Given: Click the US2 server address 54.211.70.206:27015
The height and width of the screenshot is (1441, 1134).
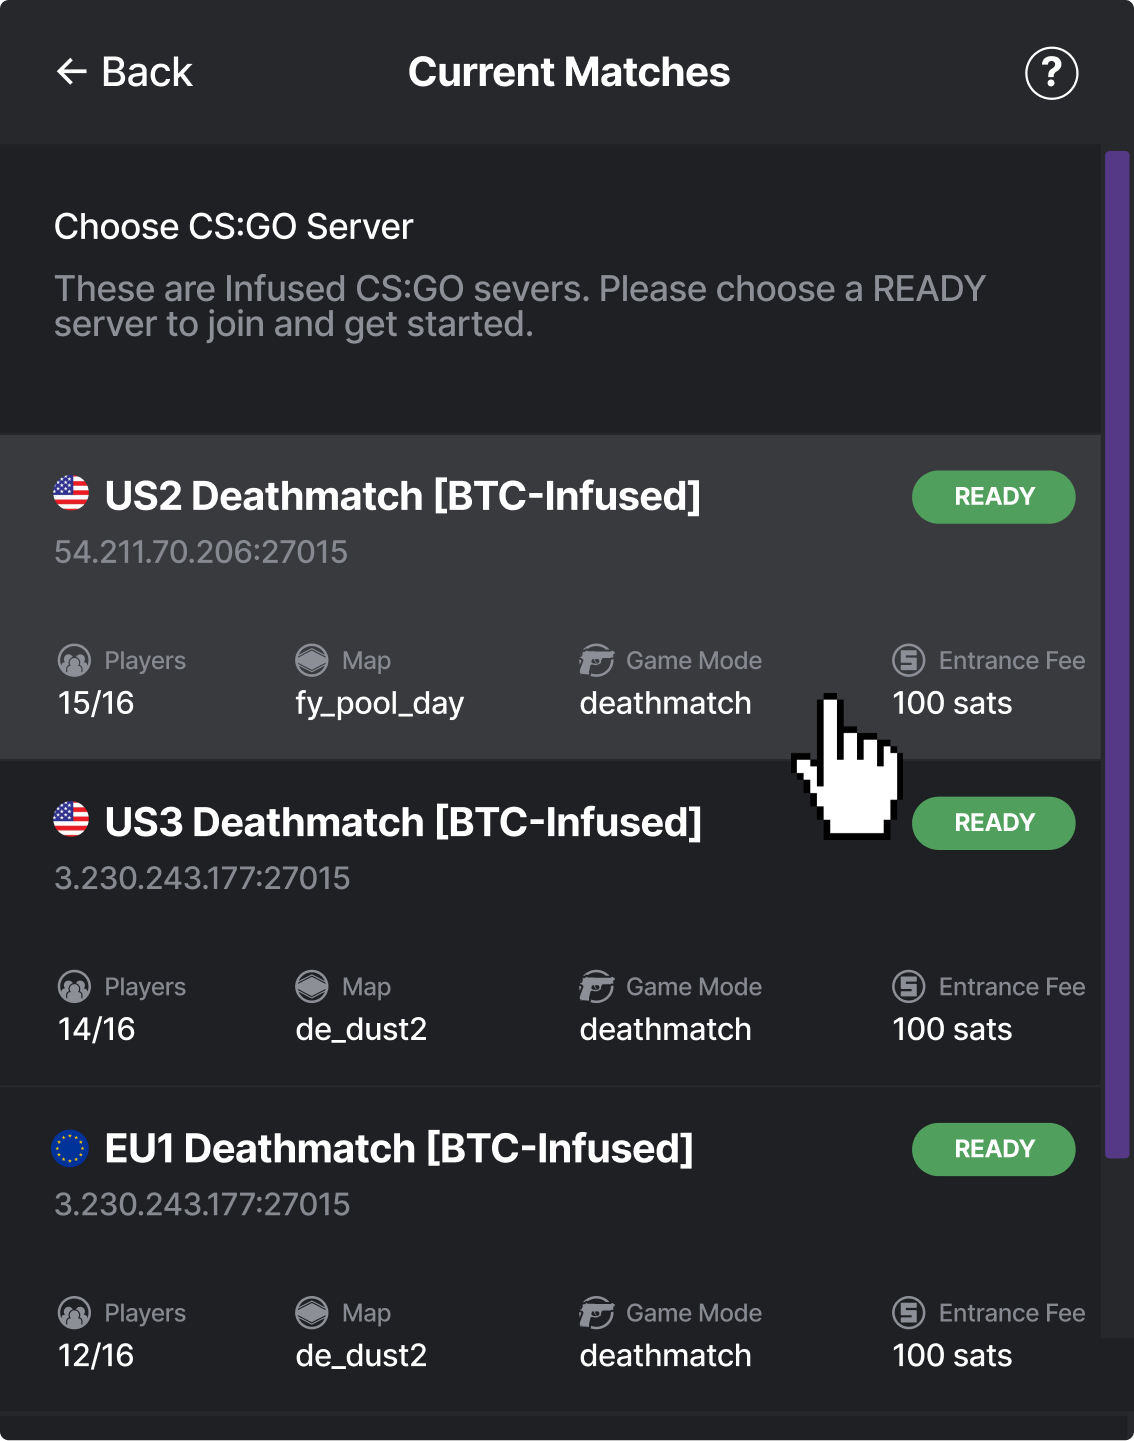Looking at the screenshot, I should tap(201, 552).
